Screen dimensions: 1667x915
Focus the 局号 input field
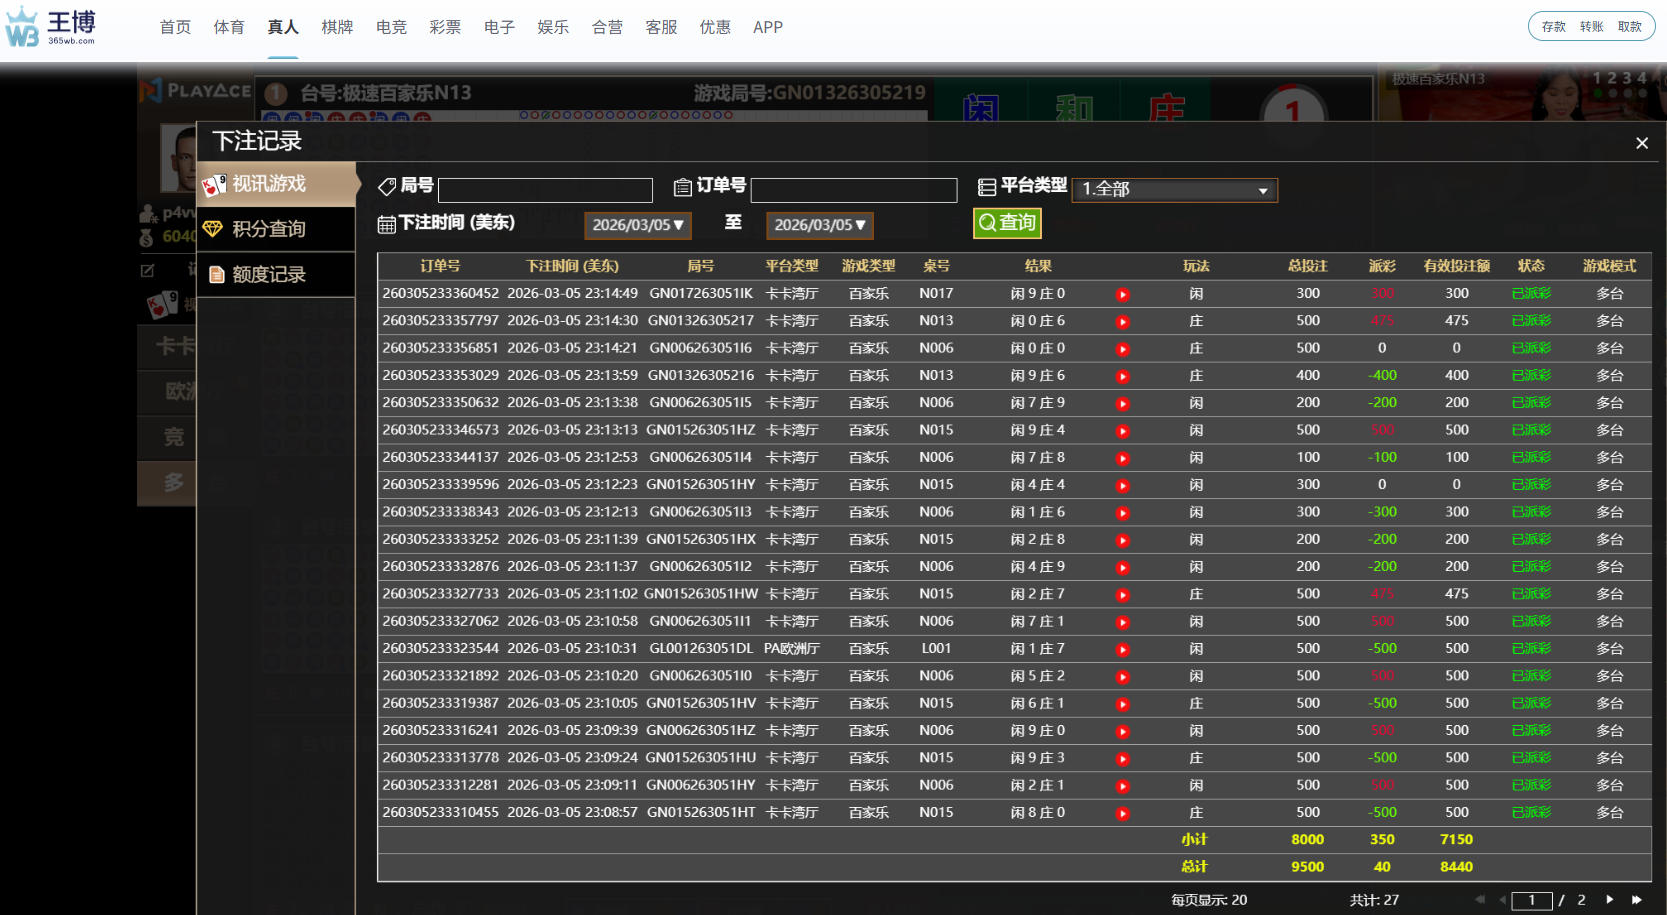click(x=545, y=190)
